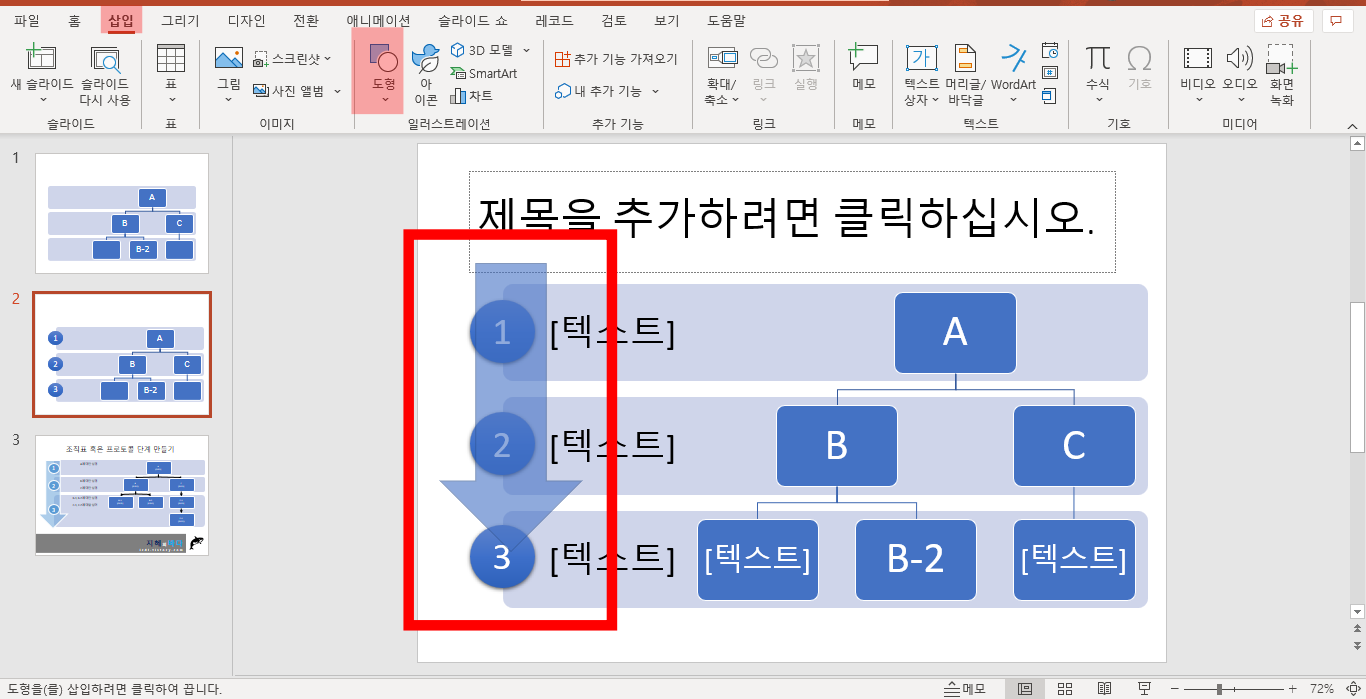Open the 애니메이션 animations tab
The image size is (1366, 699).
(378, 20)
